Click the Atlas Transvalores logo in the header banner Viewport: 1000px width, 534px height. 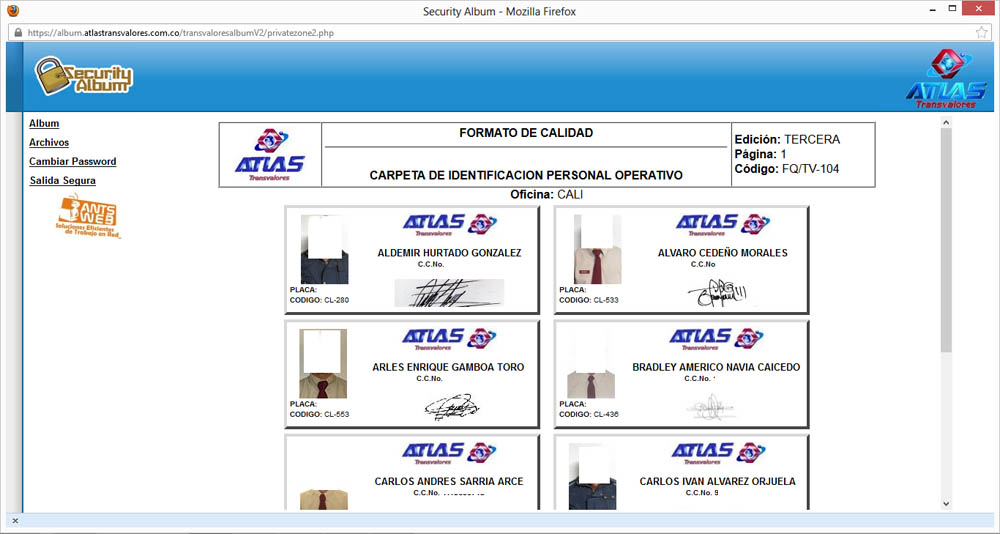pos(946,79)
